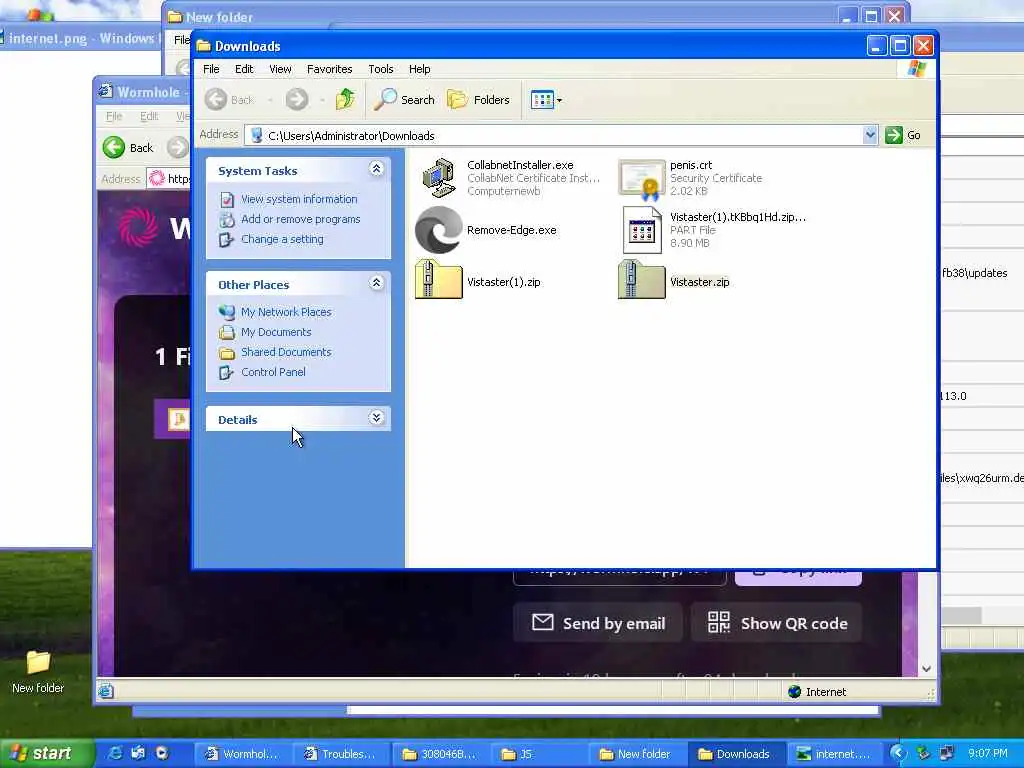The height and width of the screenshot is (768, 1024).
Task: Click the Back arrow in Downloads toolbar
Action: 229,99
